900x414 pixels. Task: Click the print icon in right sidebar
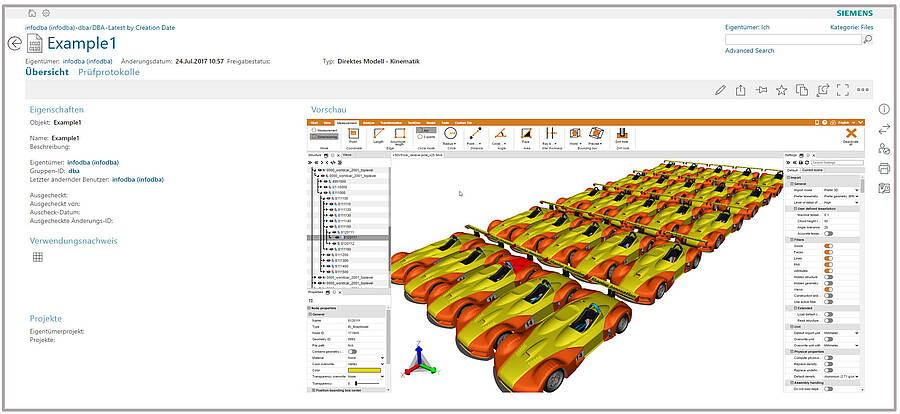point(884,168)
